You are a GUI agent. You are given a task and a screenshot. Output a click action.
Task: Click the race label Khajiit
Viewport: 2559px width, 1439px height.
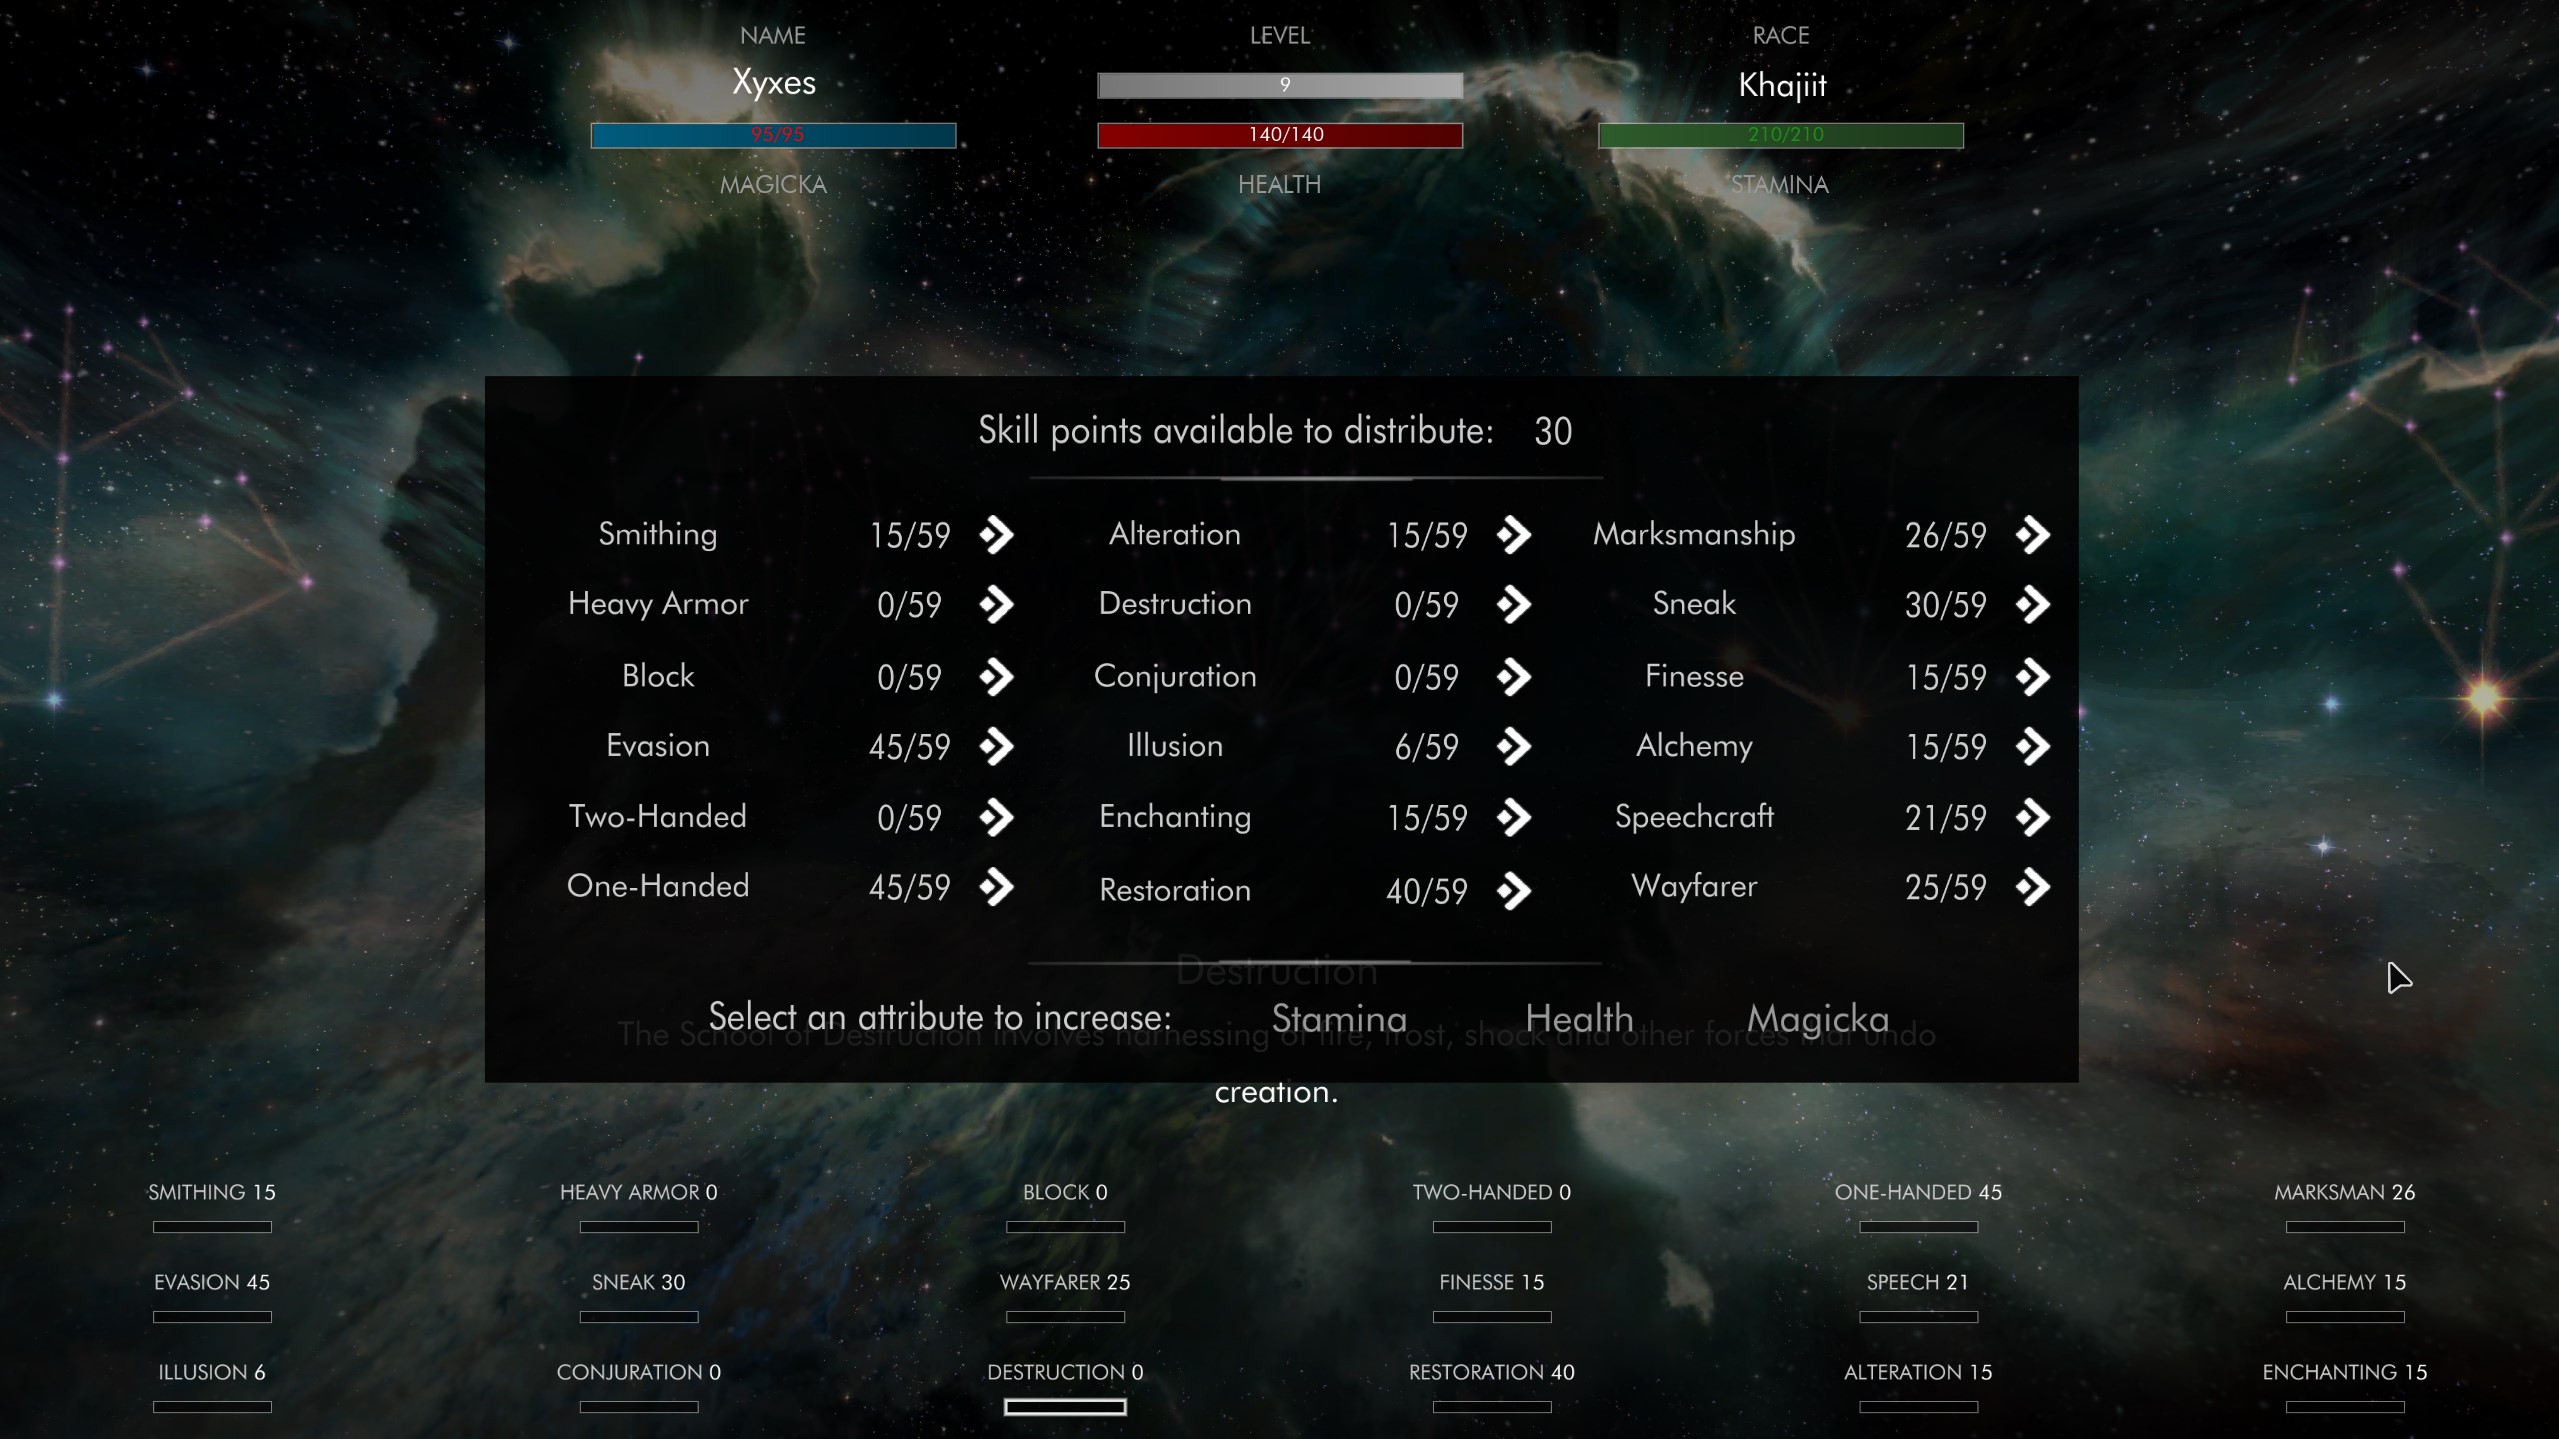tap(1782, 85)
